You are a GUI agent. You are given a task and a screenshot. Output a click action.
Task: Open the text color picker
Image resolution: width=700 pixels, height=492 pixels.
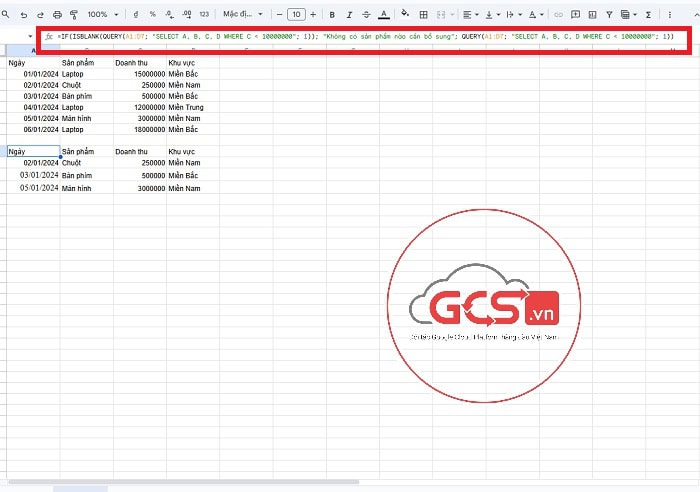pyautogui.click(x=385, y=15)
